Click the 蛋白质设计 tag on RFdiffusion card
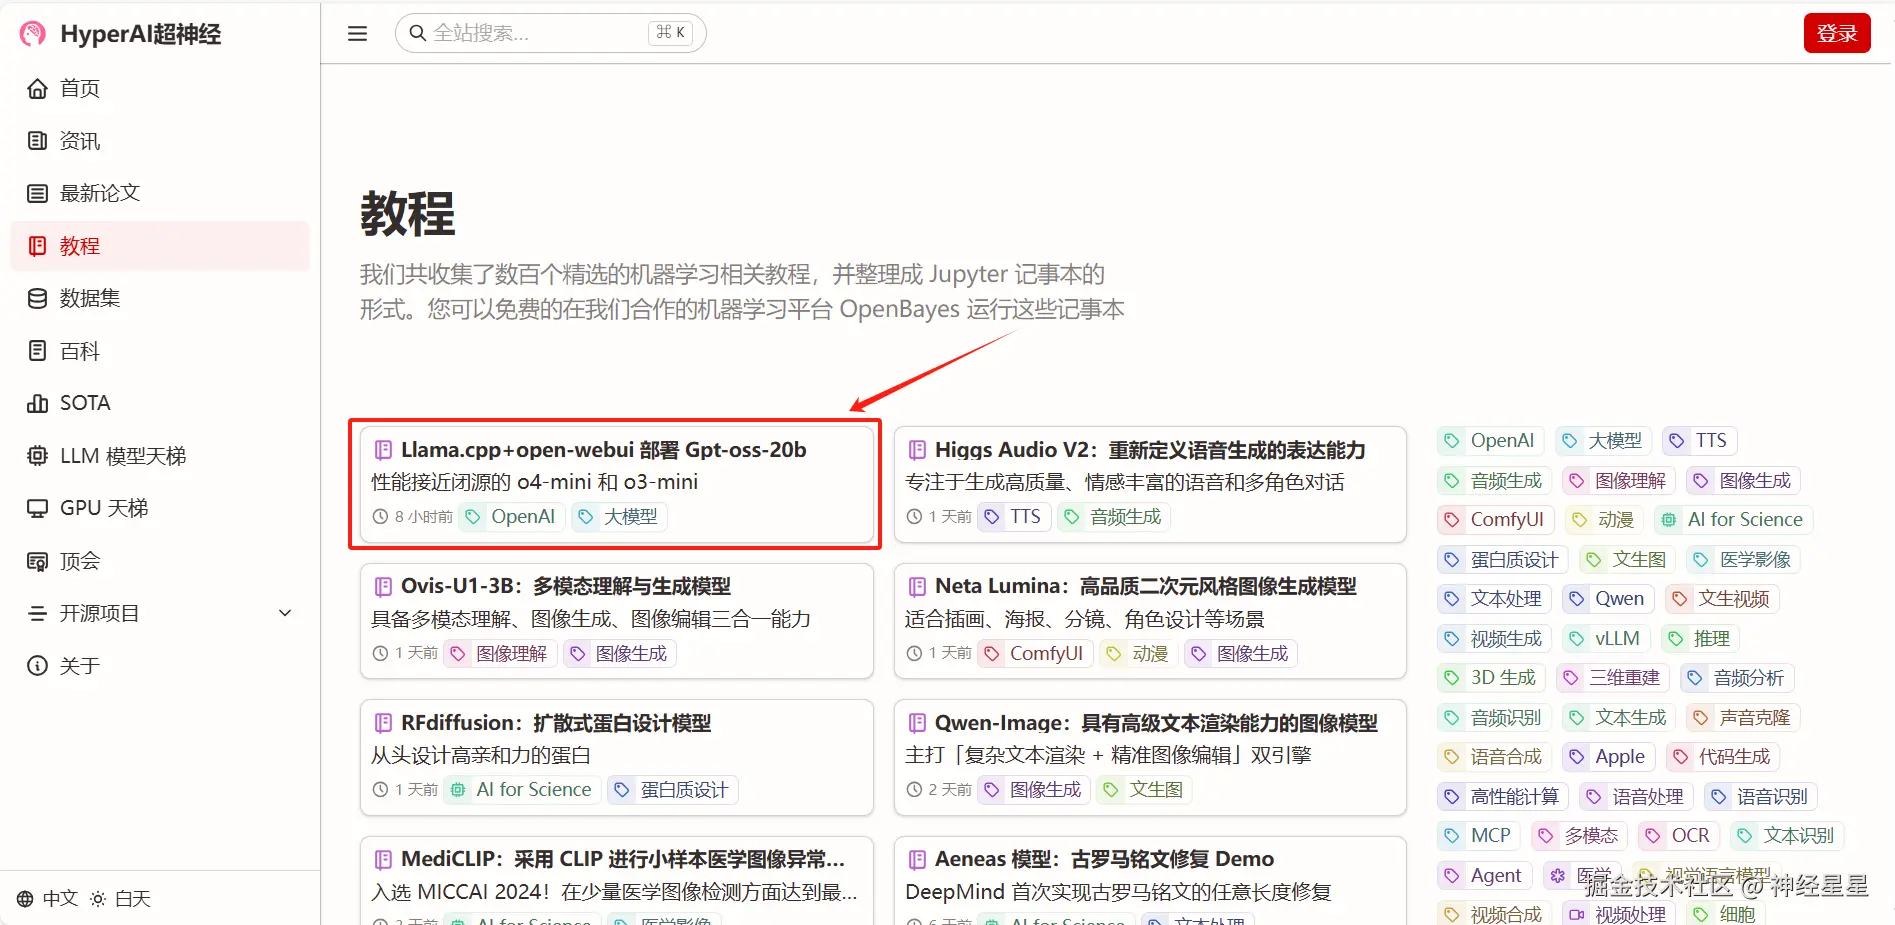Image resolution: width=1895 pixels, height=925 pixels. [673, 790]
